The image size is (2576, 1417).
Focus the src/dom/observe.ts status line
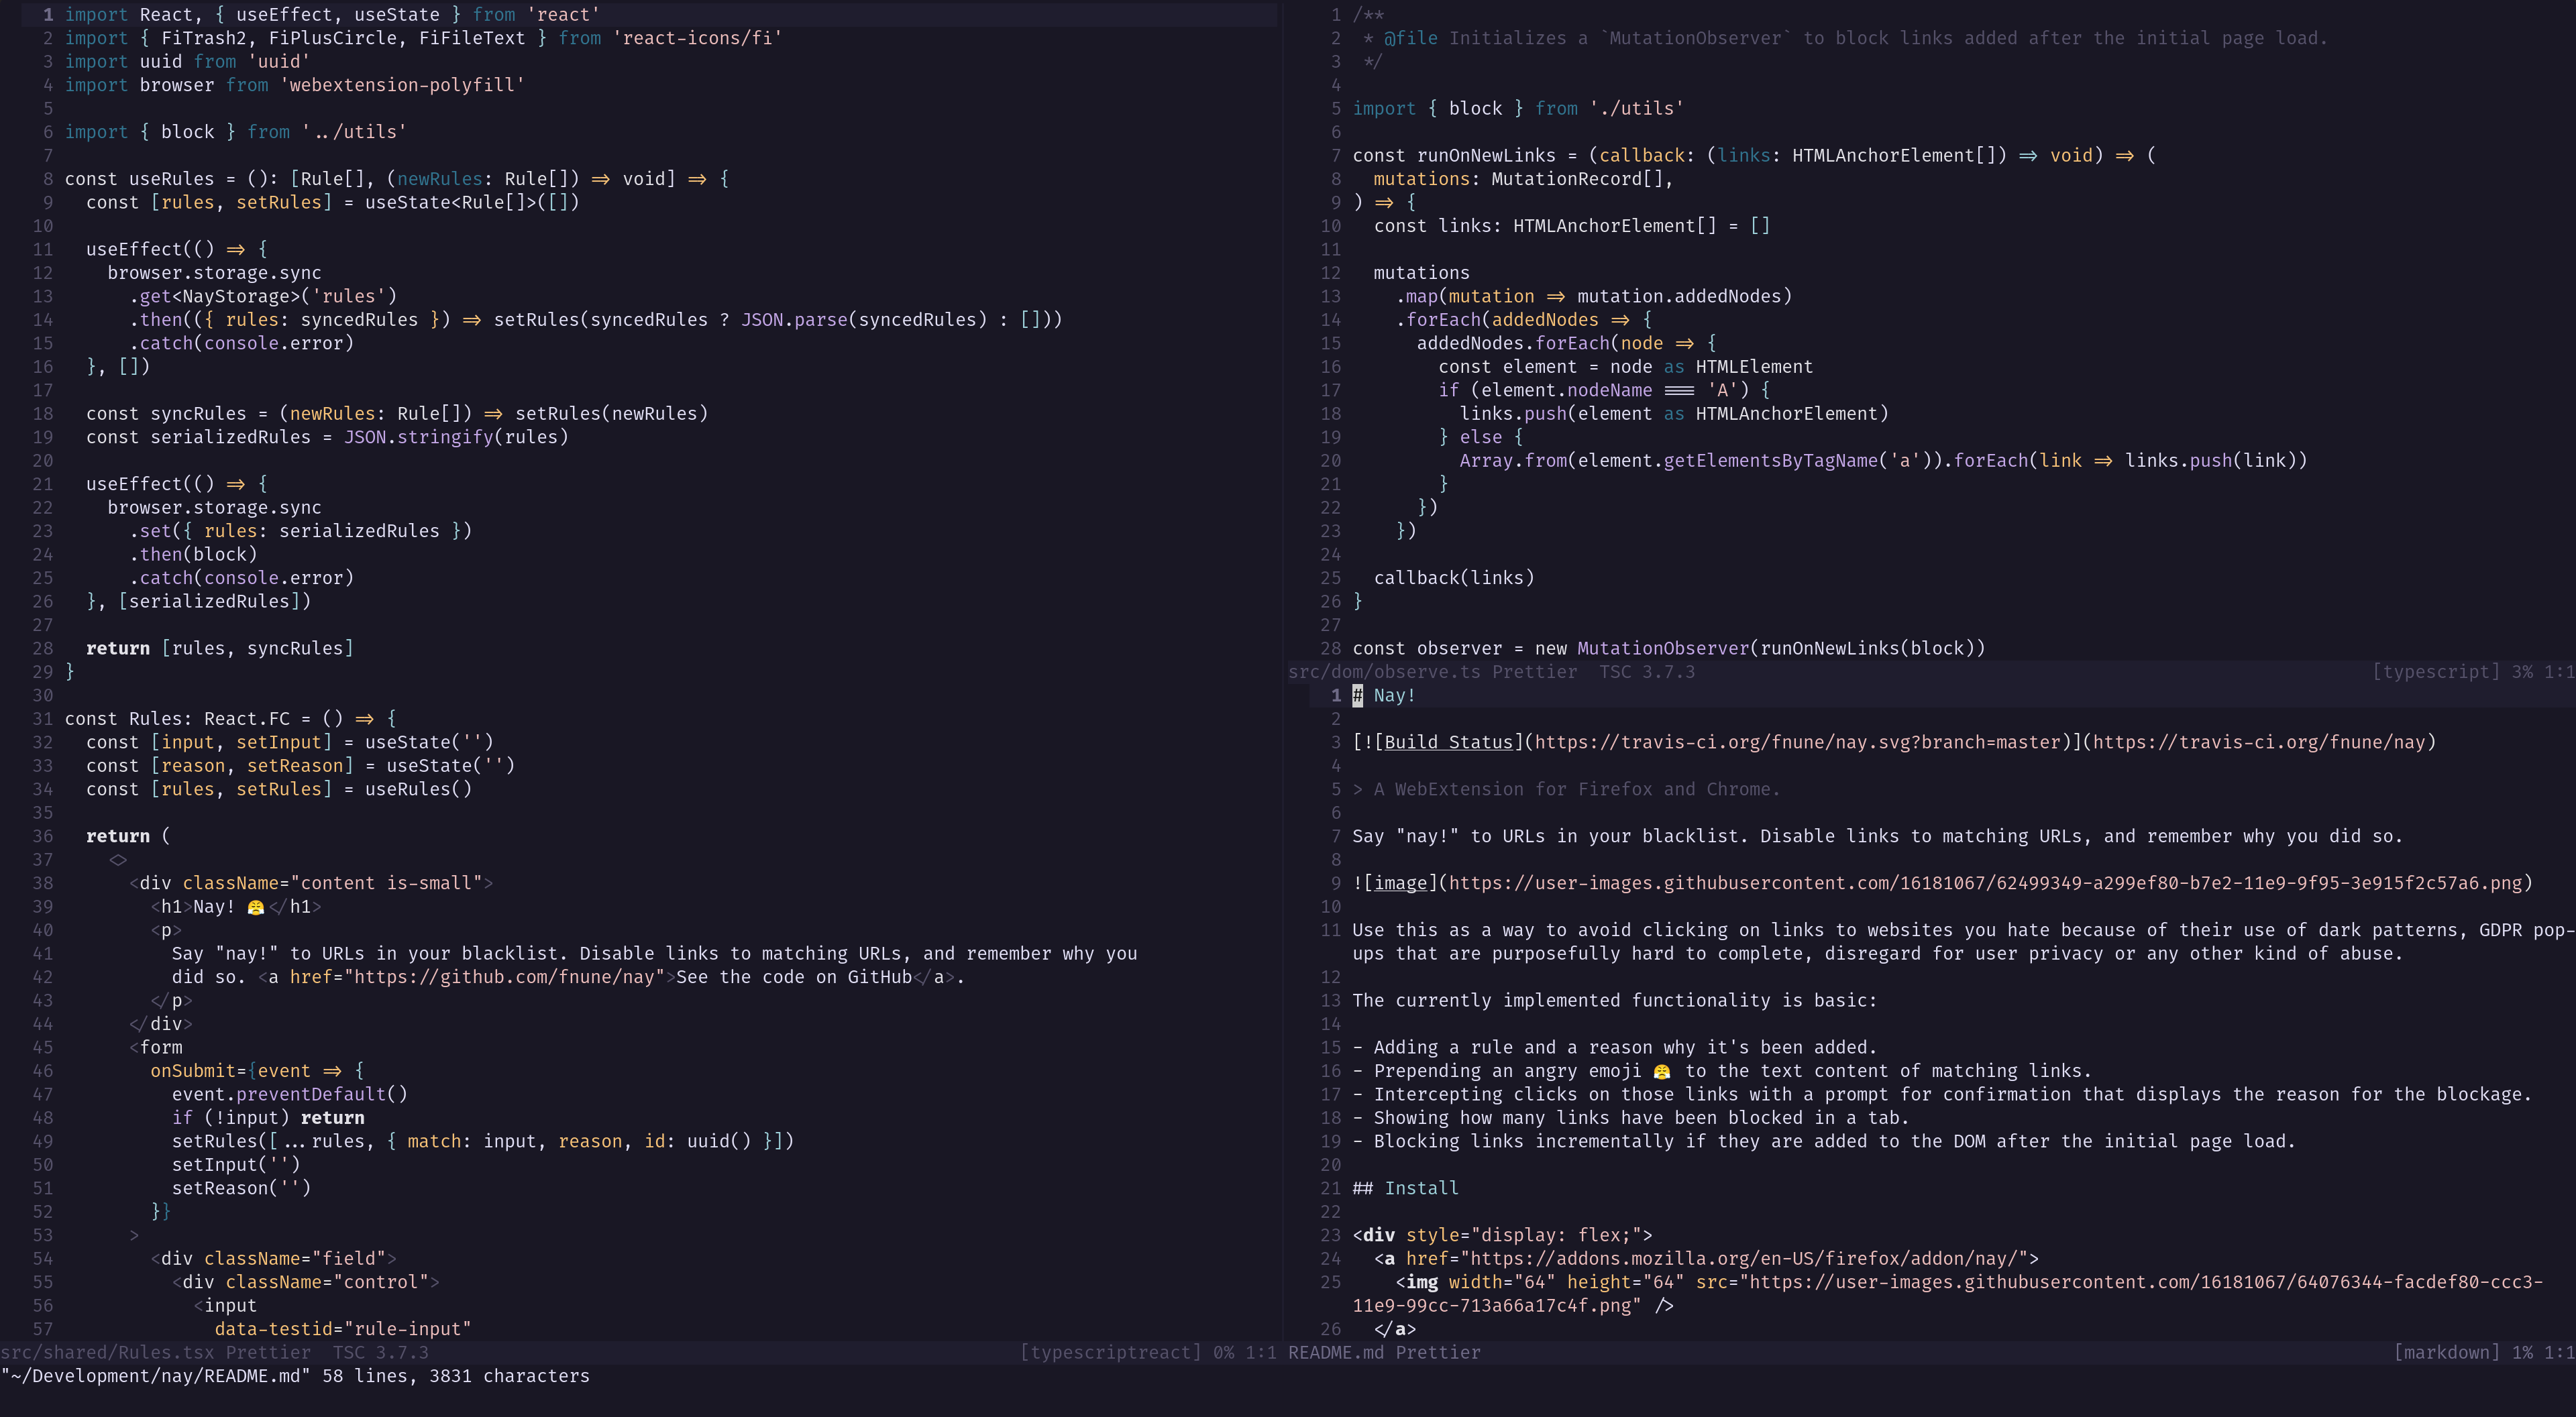1384,672
